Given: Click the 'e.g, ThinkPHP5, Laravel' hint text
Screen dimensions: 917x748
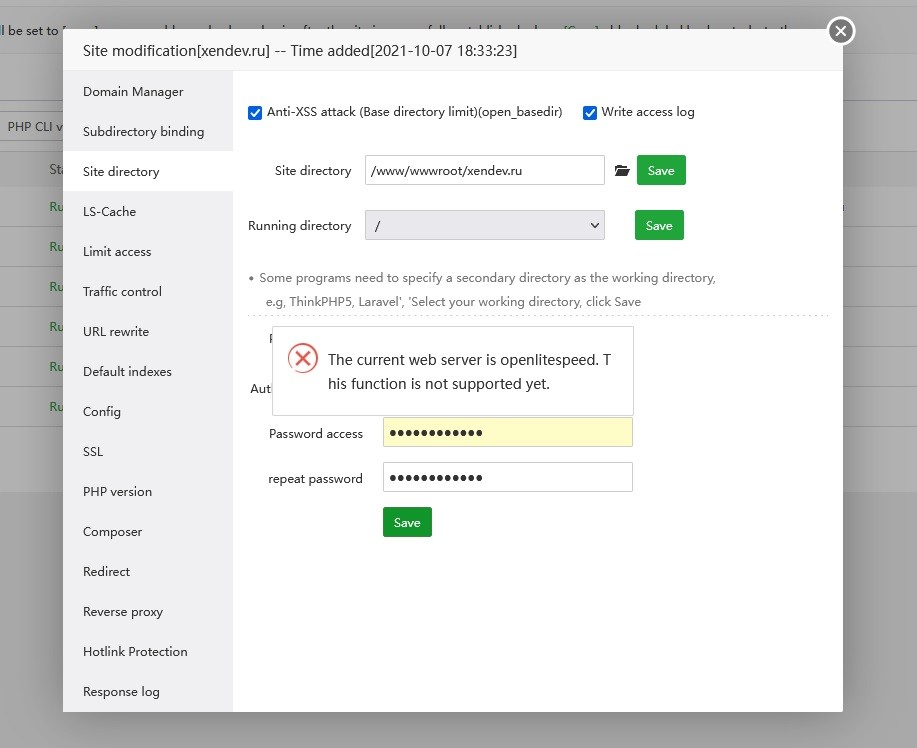Looking at the screenshot, I should [453, 302].
